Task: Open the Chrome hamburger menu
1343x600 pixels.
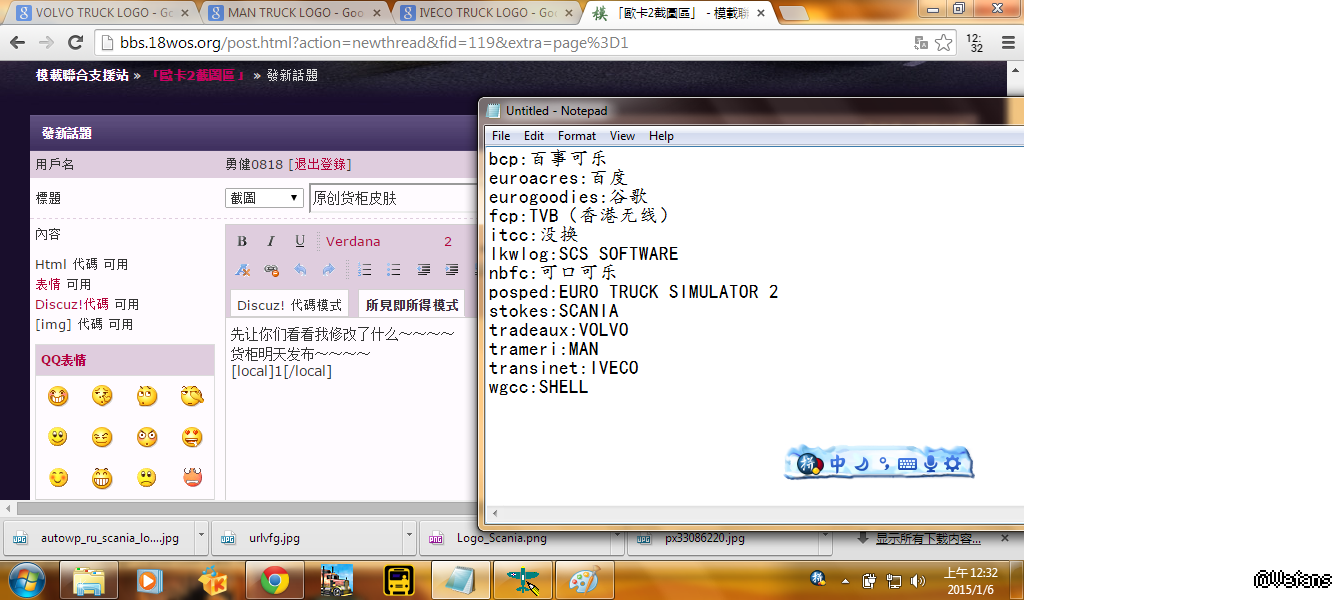Action: 1008,43
